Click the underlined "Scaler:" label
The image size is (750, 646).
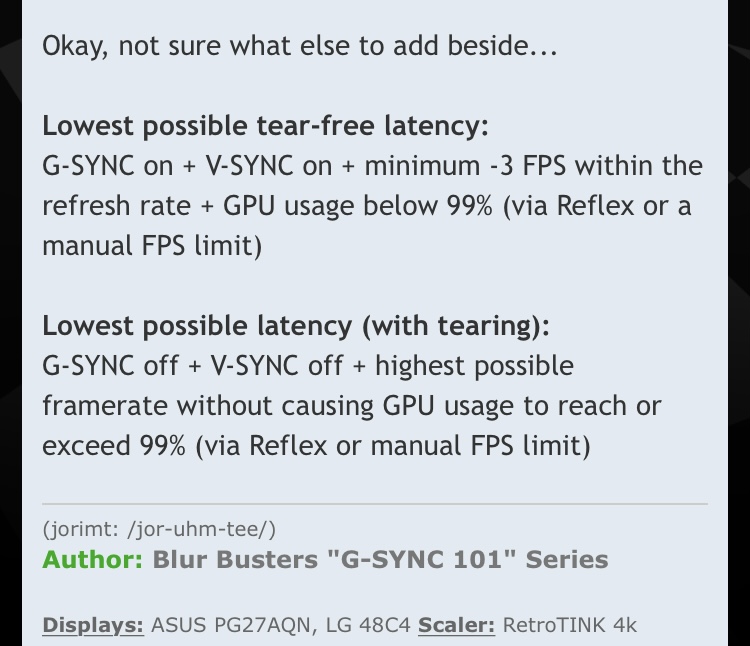tap(456, 625)
